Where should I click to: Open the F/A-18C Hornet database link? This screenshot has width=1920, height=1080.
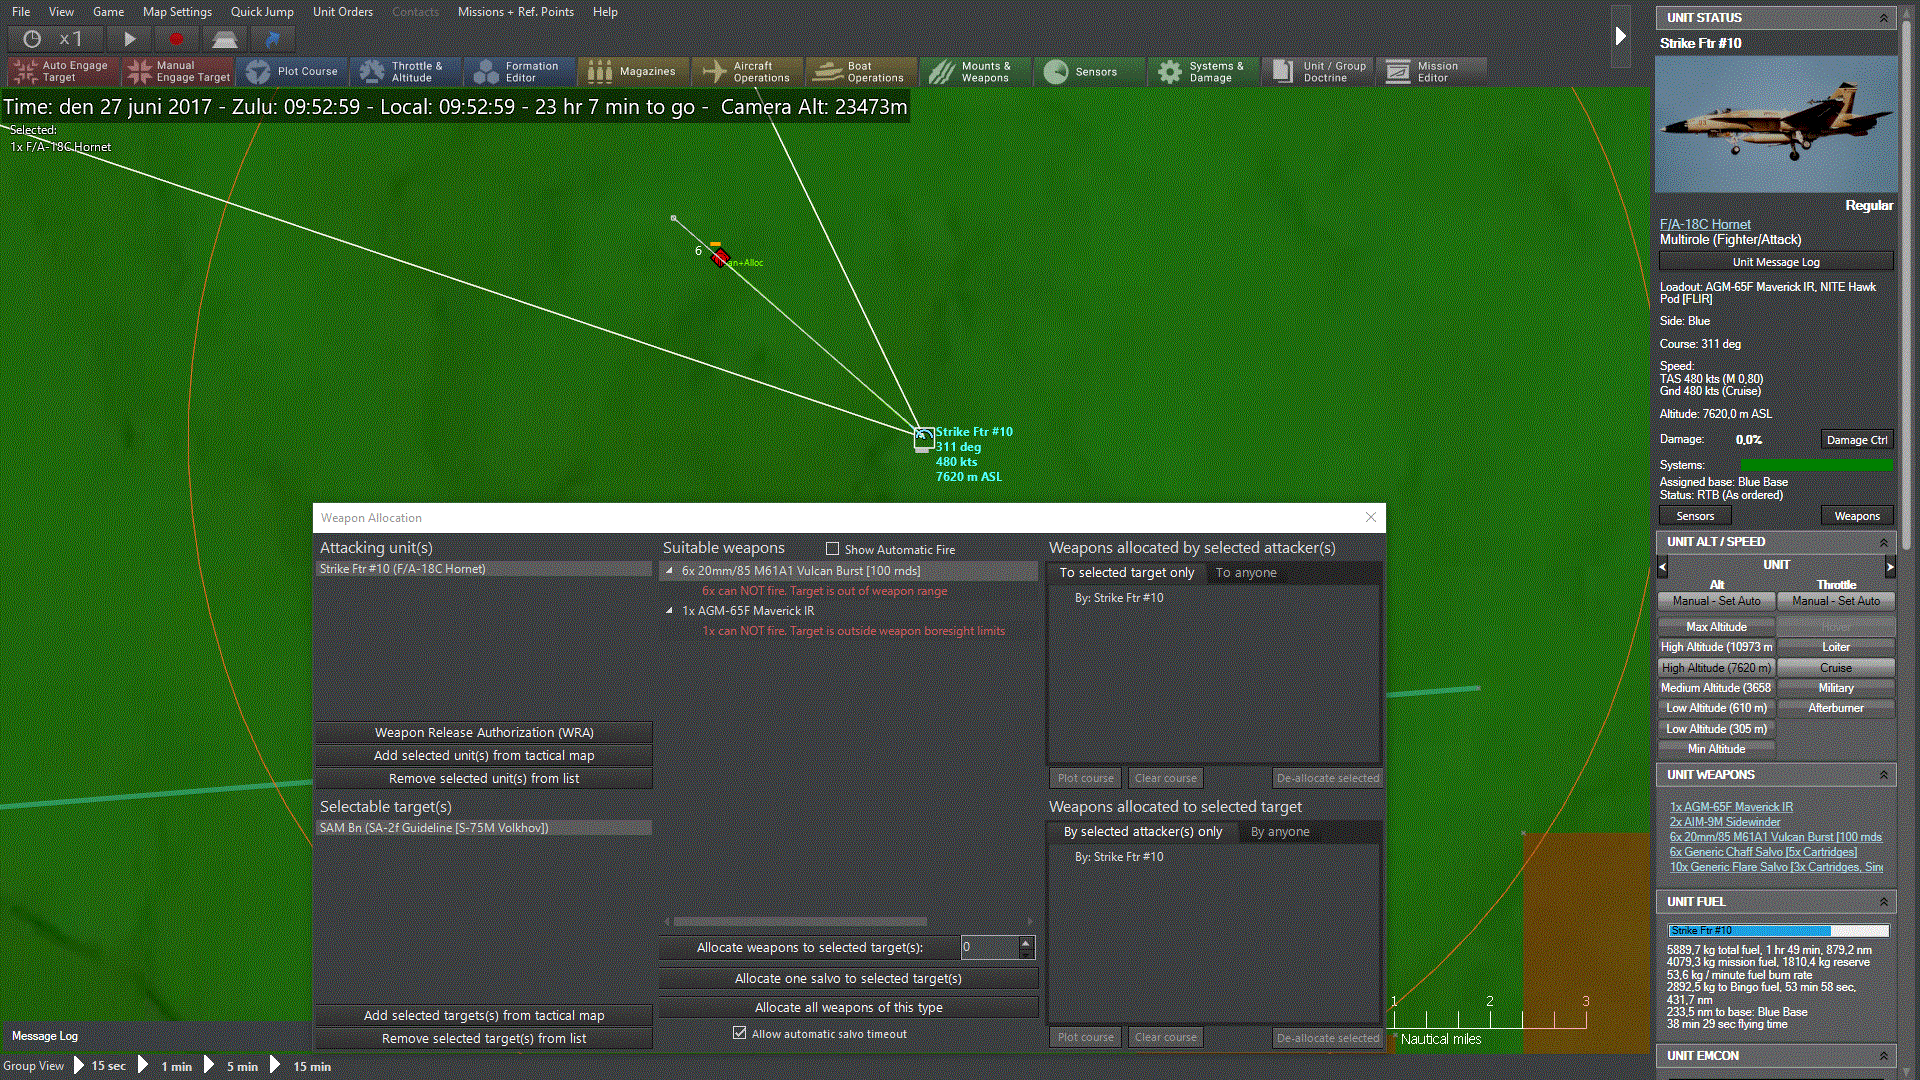pos(1705,224)
